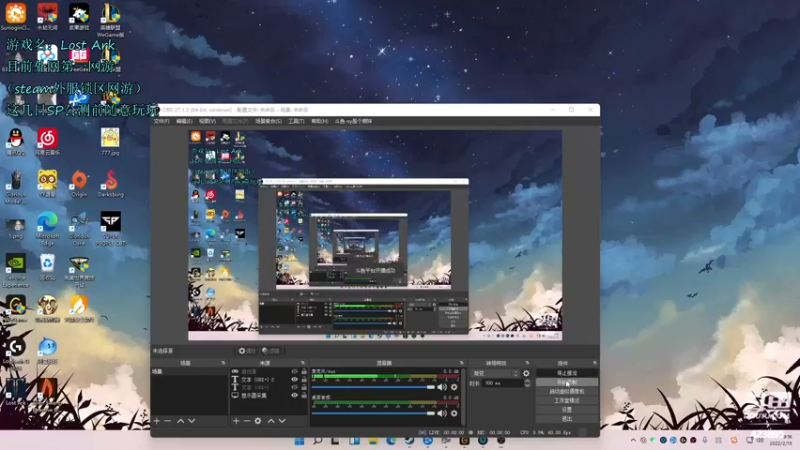The image size is (800, 450).
Task: Open SunloginClient desktop icon
Action: [16, 16]
